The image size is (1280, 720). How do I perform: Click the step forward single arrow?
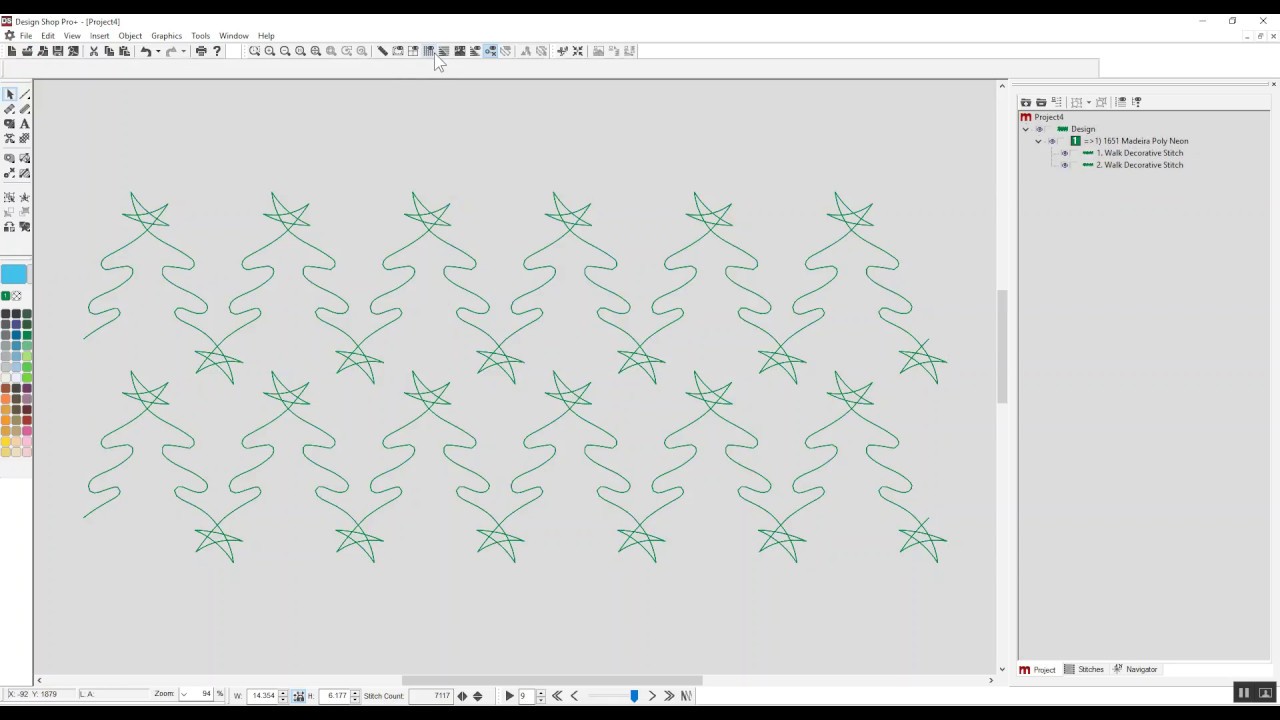tap(652, 696)
